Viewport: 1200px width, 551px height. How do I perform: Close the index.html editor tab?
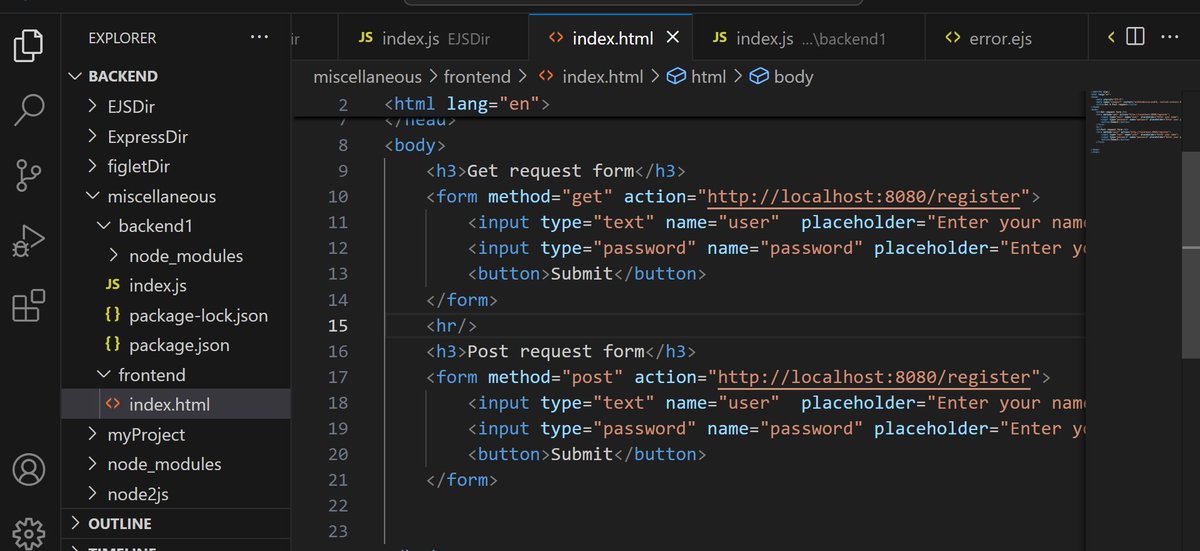pyautogui.click(x=673, y=38)
